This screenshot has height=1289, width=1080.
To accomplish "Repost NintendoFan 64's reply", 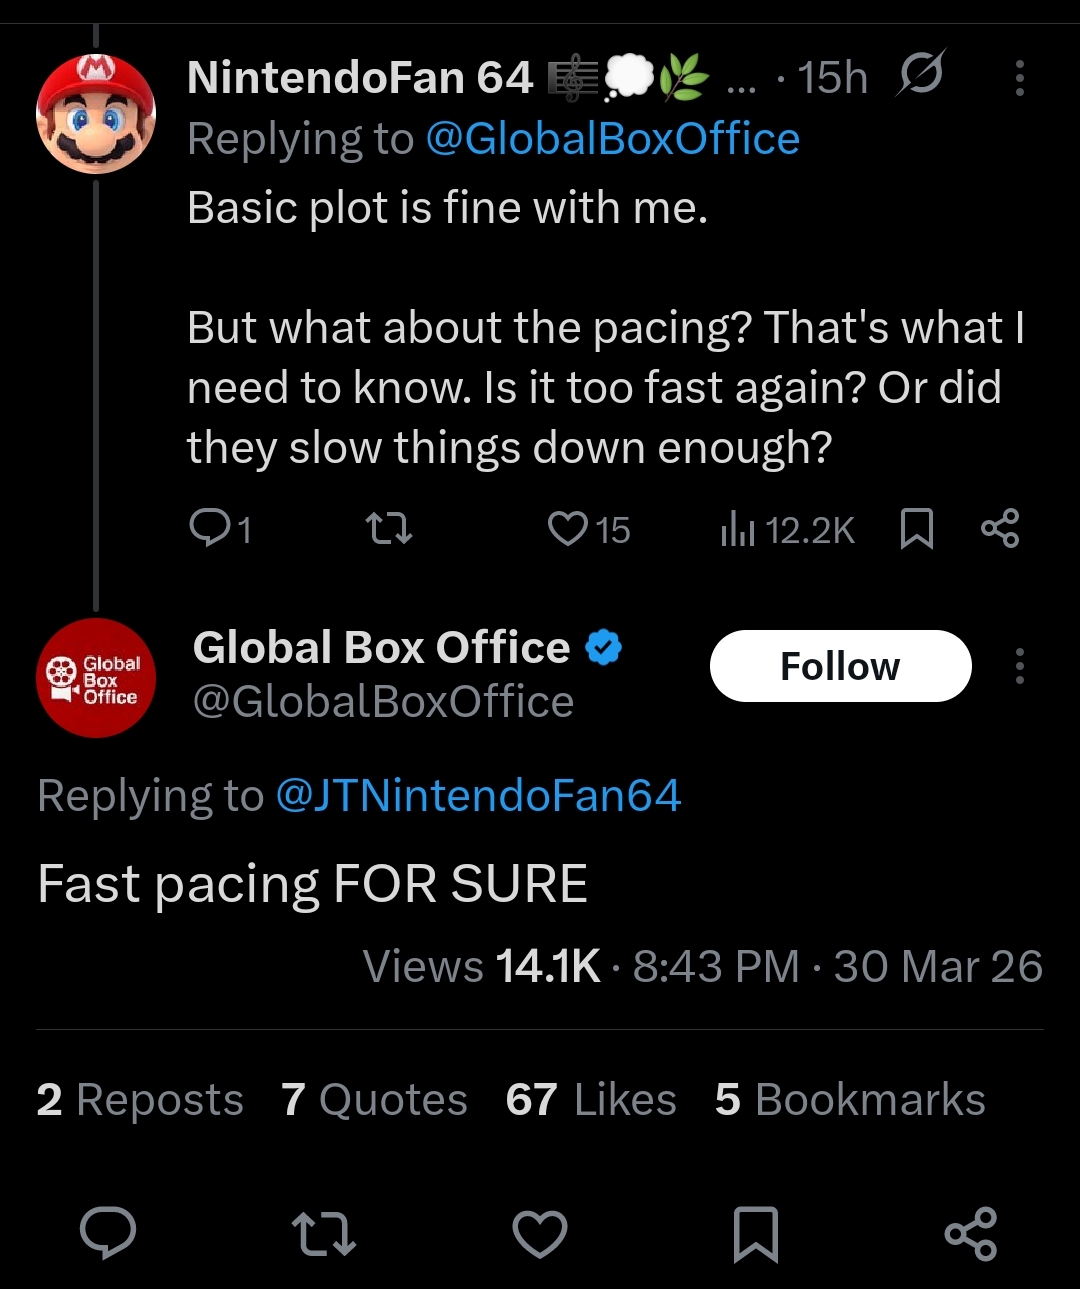I will [x=389, y=528].
